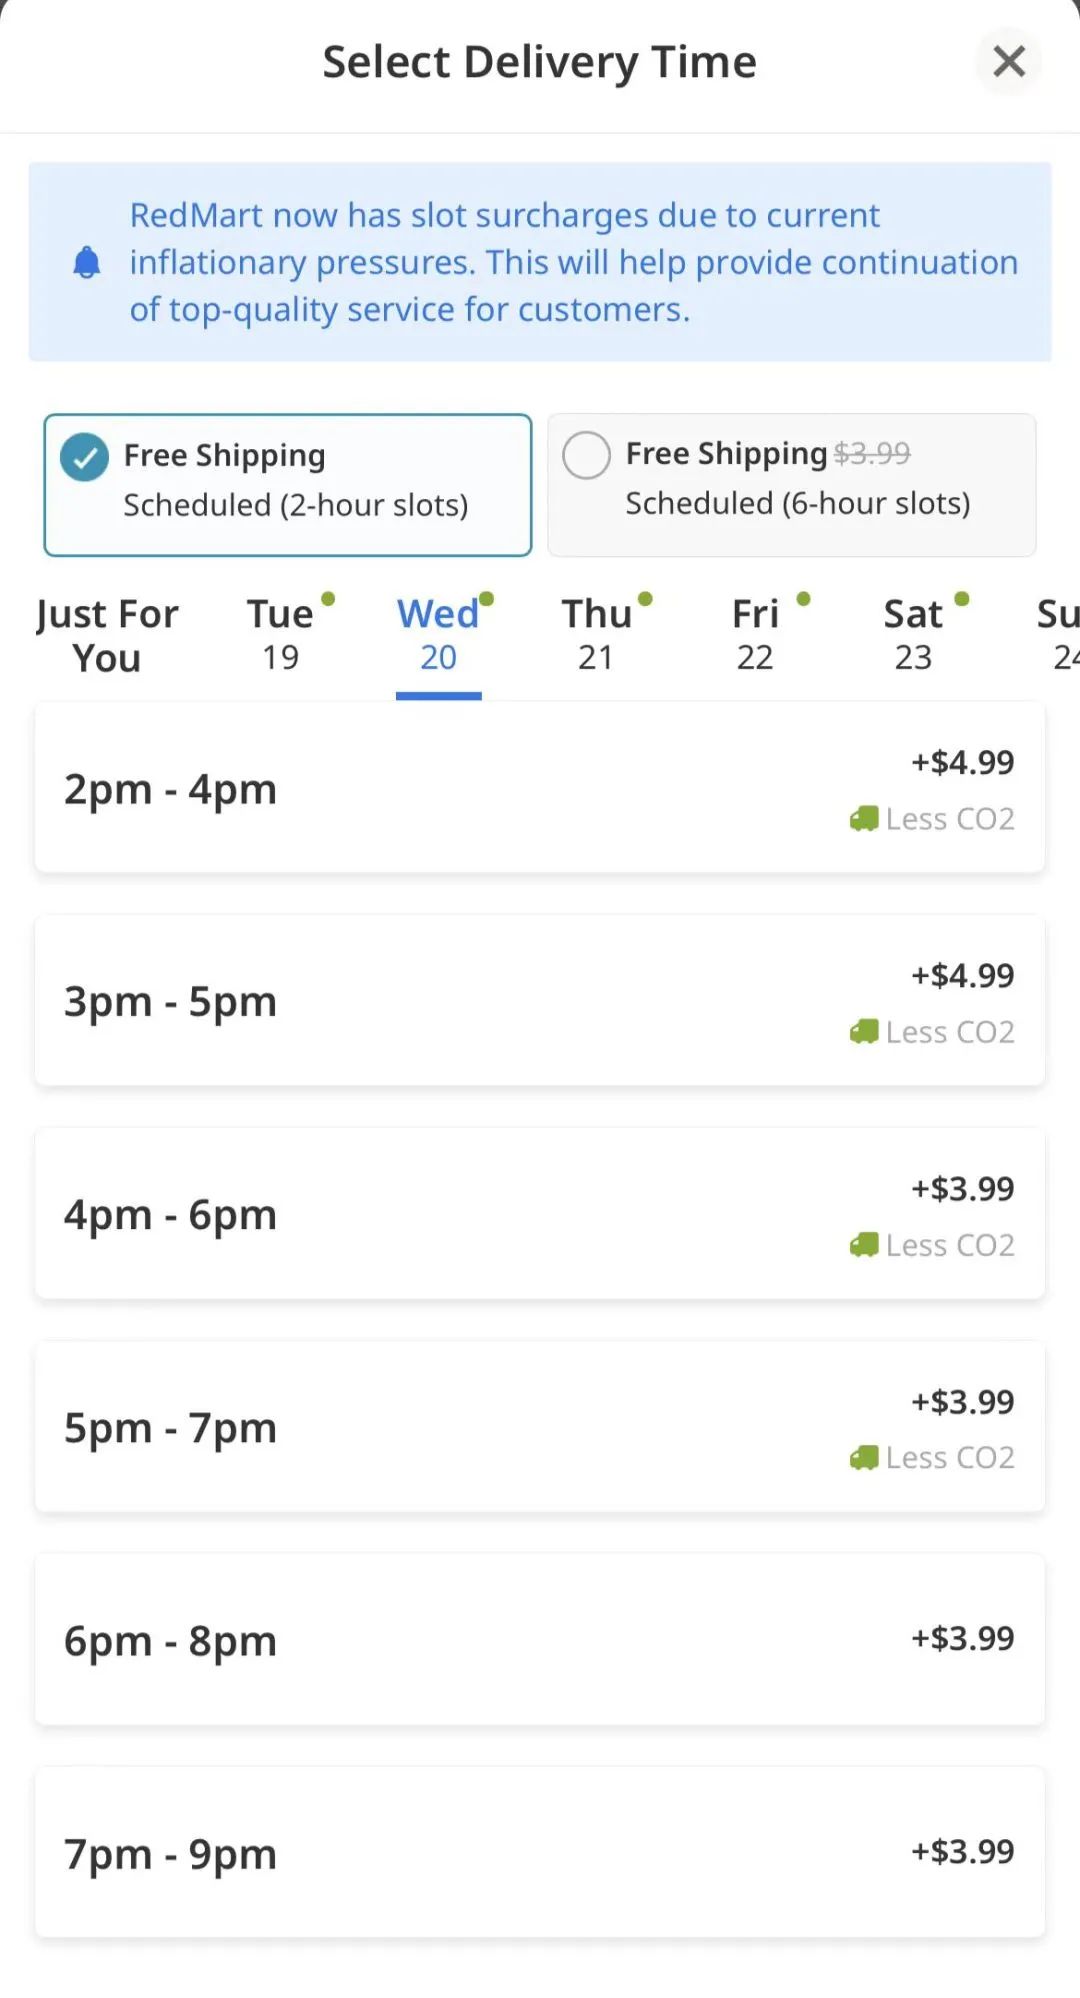Switch to the Tue 19 date tab
The width and height of the screenshot is (1080, 1998).
coord(281,636)
